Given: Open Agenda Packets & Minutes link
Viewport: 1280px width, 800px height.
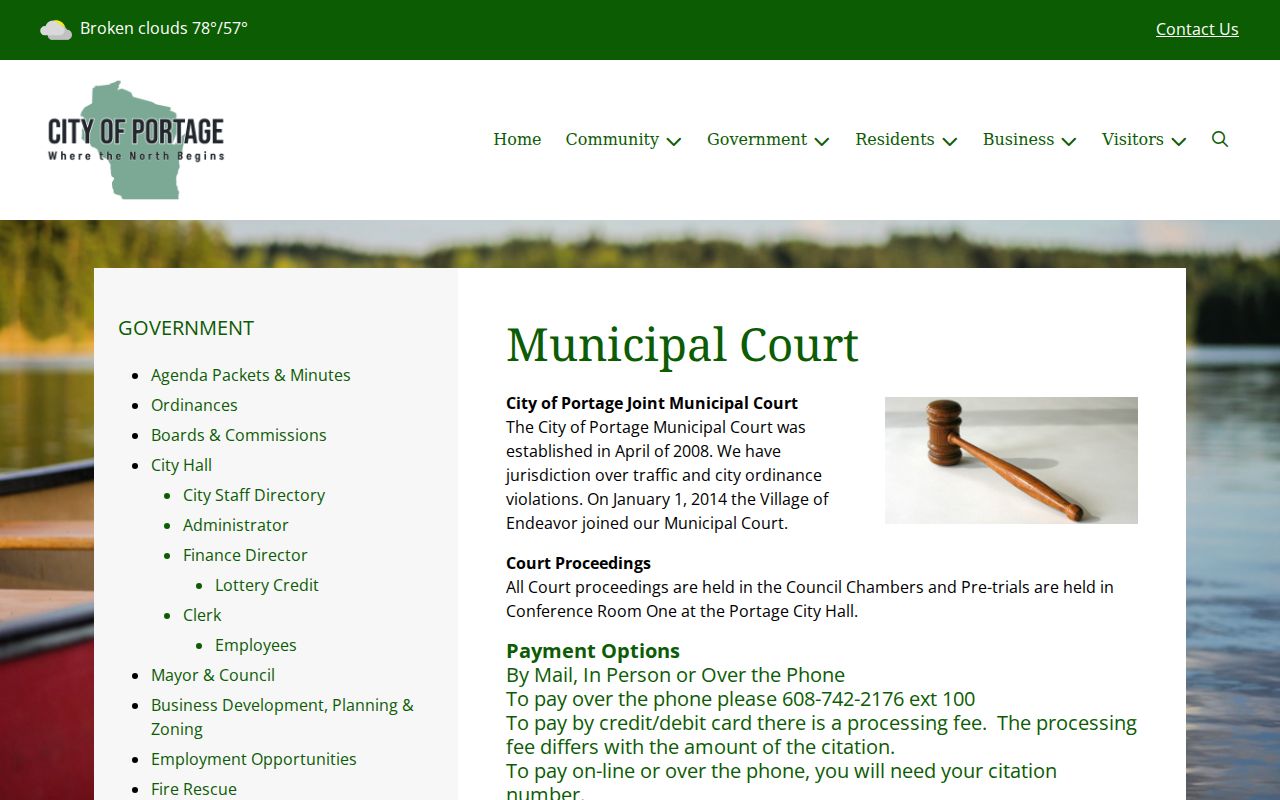Looking at the screenshot, I should 250,375.
